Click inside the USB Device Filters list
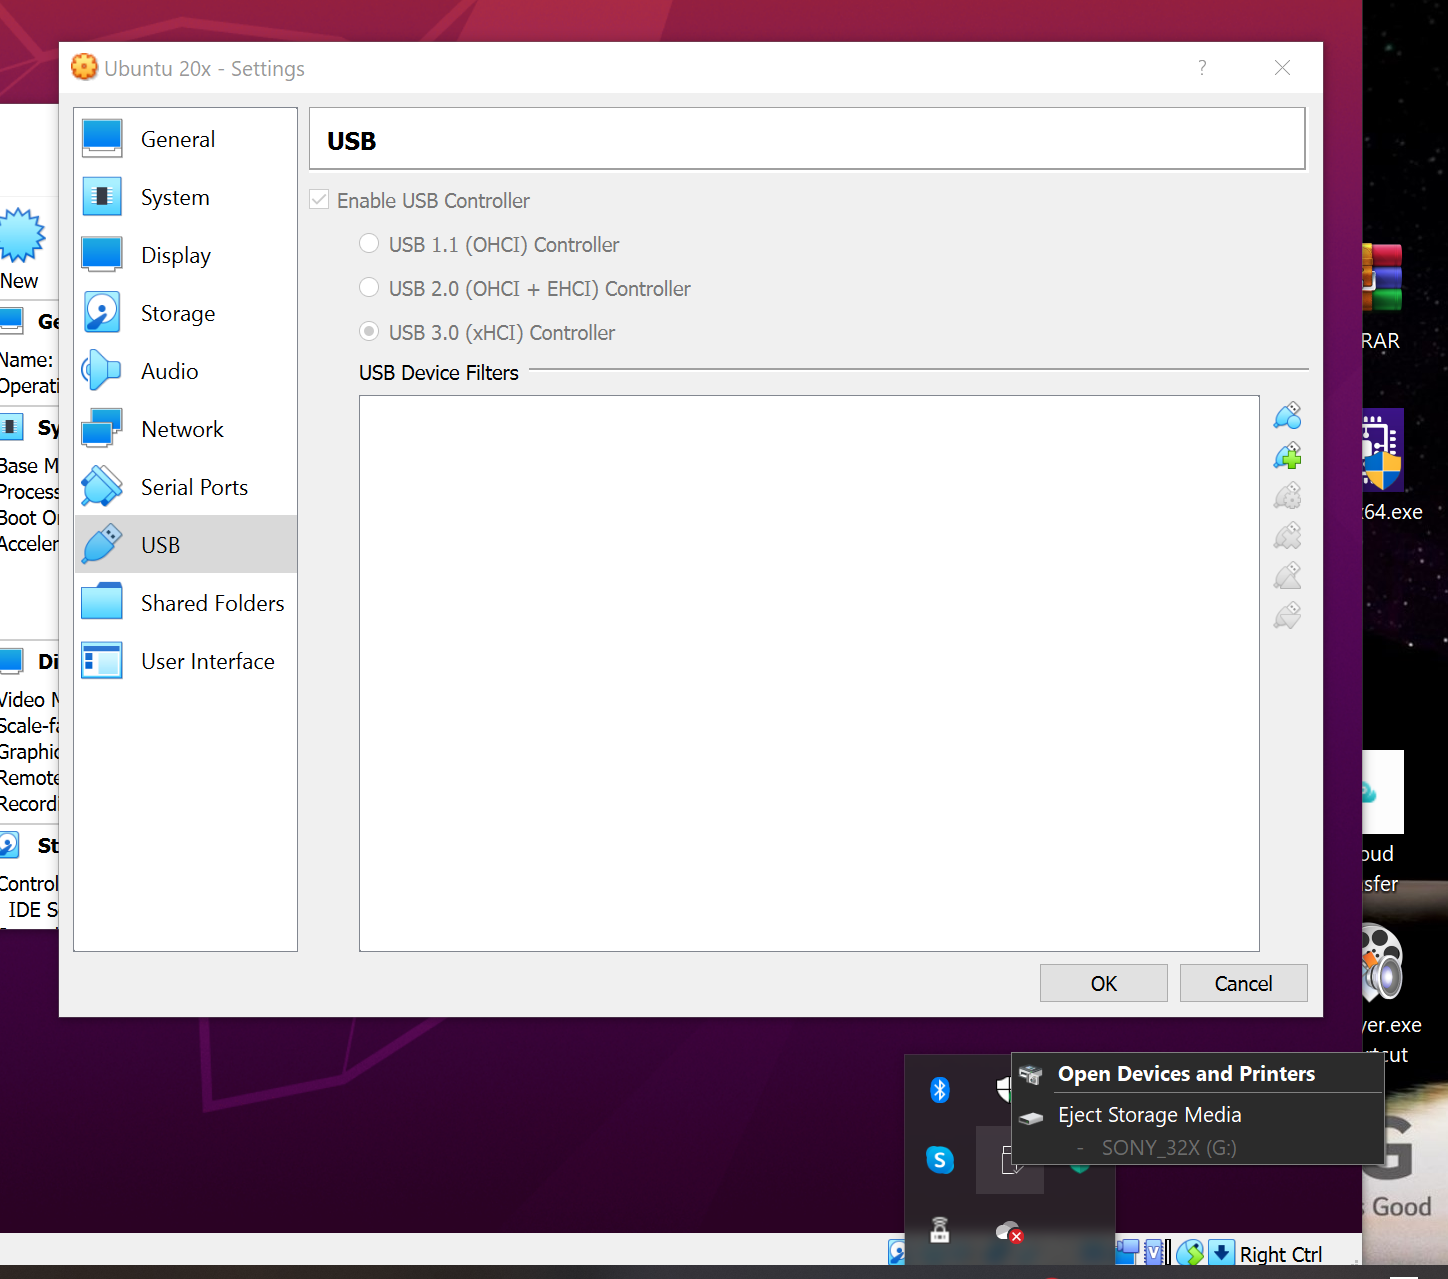The image size is (1448, 1279). (x=809, y=673)
